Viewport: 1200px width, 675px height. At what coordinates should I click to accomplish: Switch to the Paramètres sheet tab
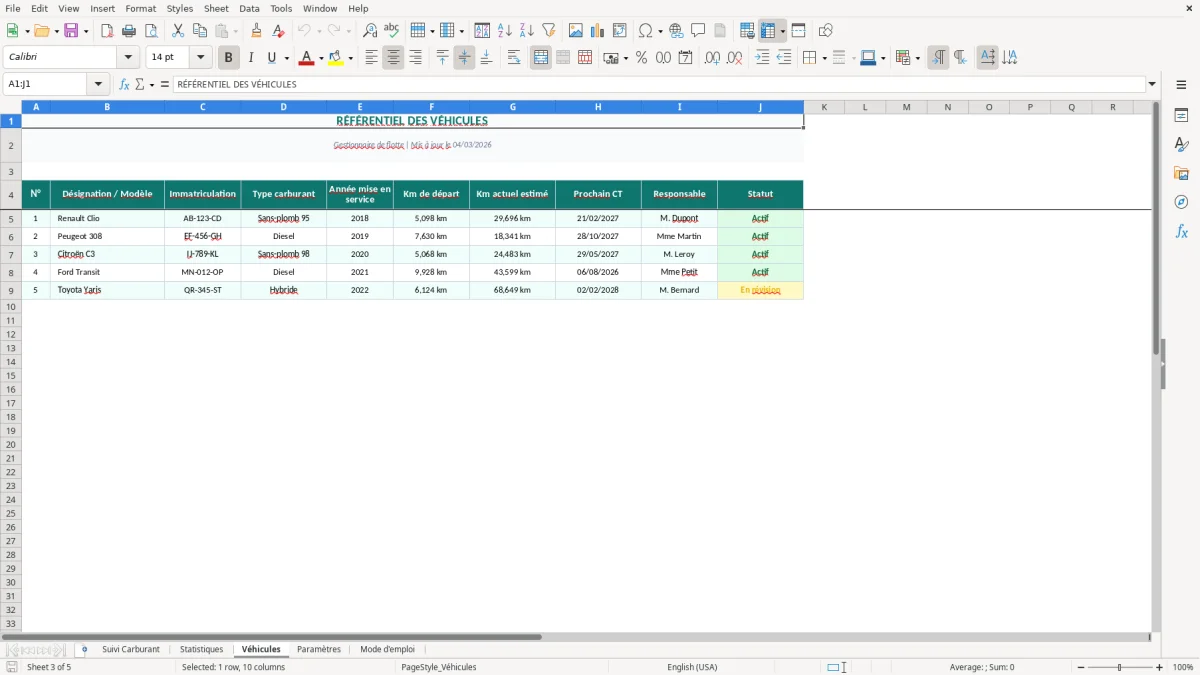click(319, 649)
